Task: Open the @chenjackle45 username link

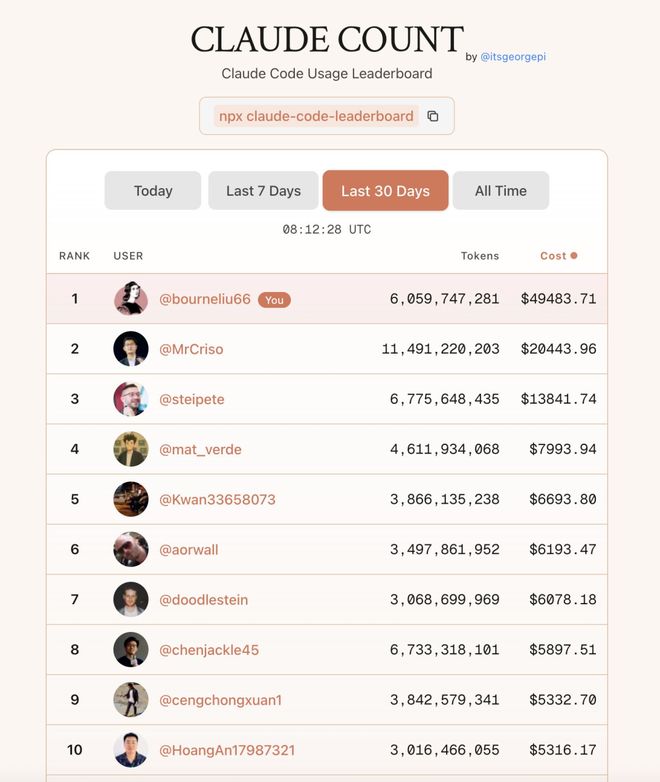Action: click(209, 650)
